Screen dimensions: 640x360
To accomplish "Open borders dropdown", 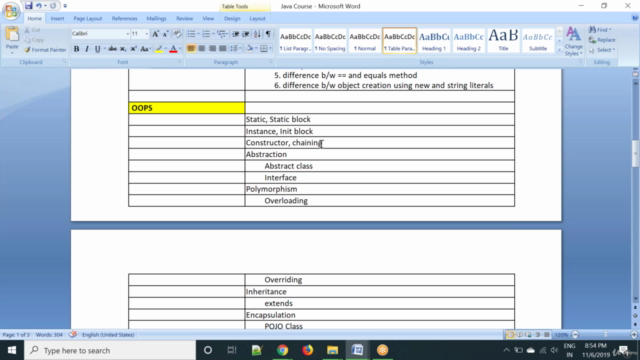I will (270, 49).
